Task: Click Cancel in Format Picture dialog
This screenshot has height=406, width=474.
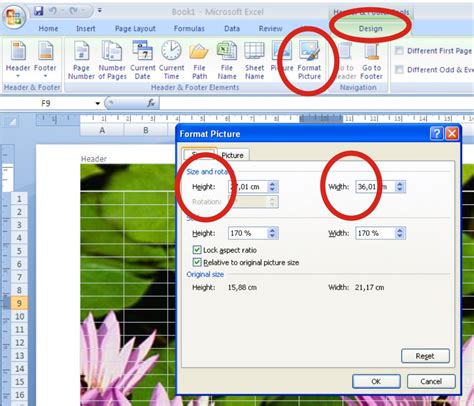Action: click(x=431, y=381)
